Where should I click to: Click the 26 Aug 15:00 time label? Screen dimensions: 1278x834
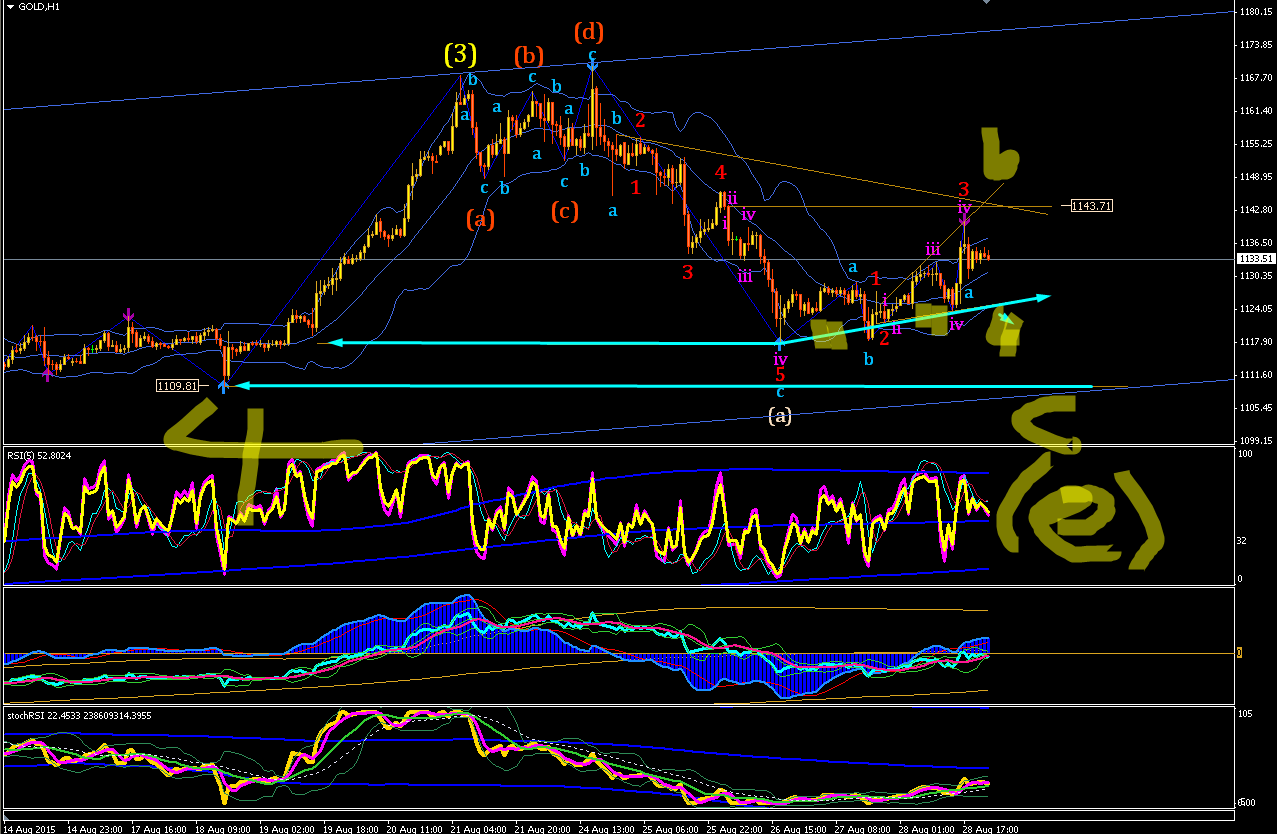[x=799, y=828]
